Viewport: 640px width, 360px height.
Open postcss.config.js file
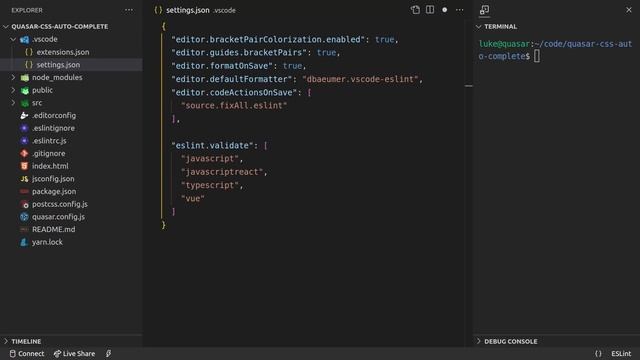click(60, 204)
